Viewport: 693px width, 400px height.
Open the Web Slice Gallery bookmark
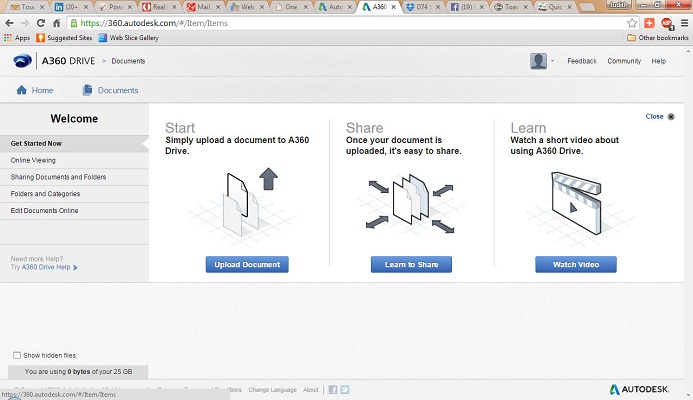tap(129, 38)
